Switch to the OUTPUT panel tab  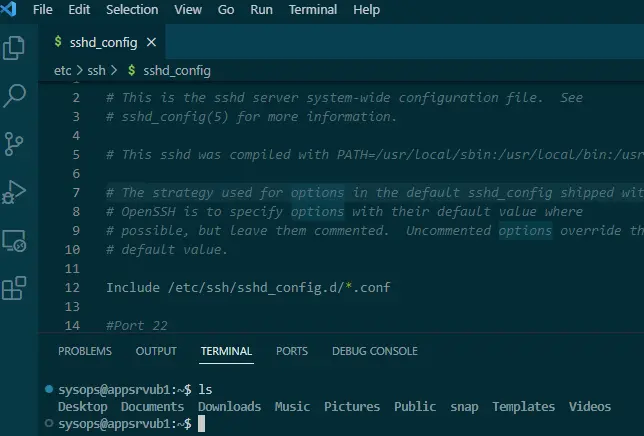[156, 351]
